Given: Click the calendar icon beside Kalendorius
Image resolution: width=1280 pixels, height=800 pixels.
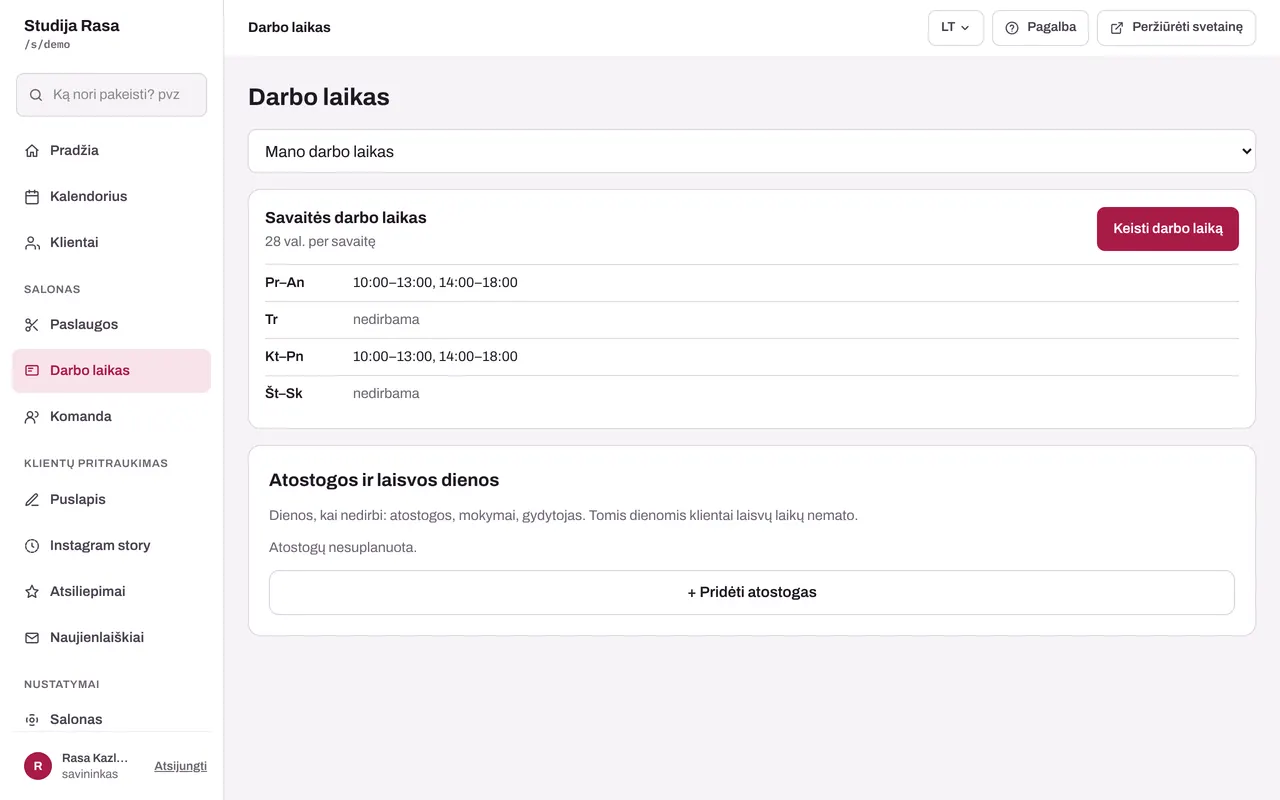Looking at the screenshot, I should coord(32,197).
